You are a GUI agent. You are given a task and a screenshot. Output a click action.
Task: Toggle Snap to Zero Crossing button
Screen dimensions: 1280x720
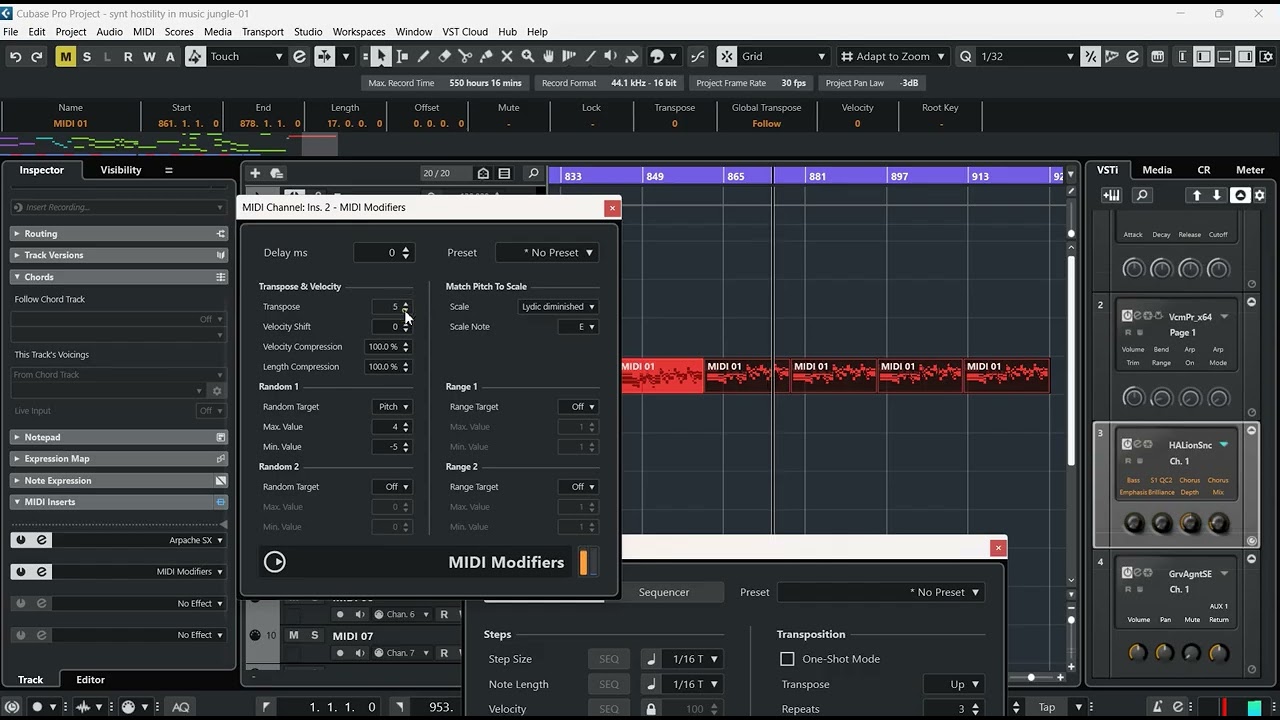point(697,57)
